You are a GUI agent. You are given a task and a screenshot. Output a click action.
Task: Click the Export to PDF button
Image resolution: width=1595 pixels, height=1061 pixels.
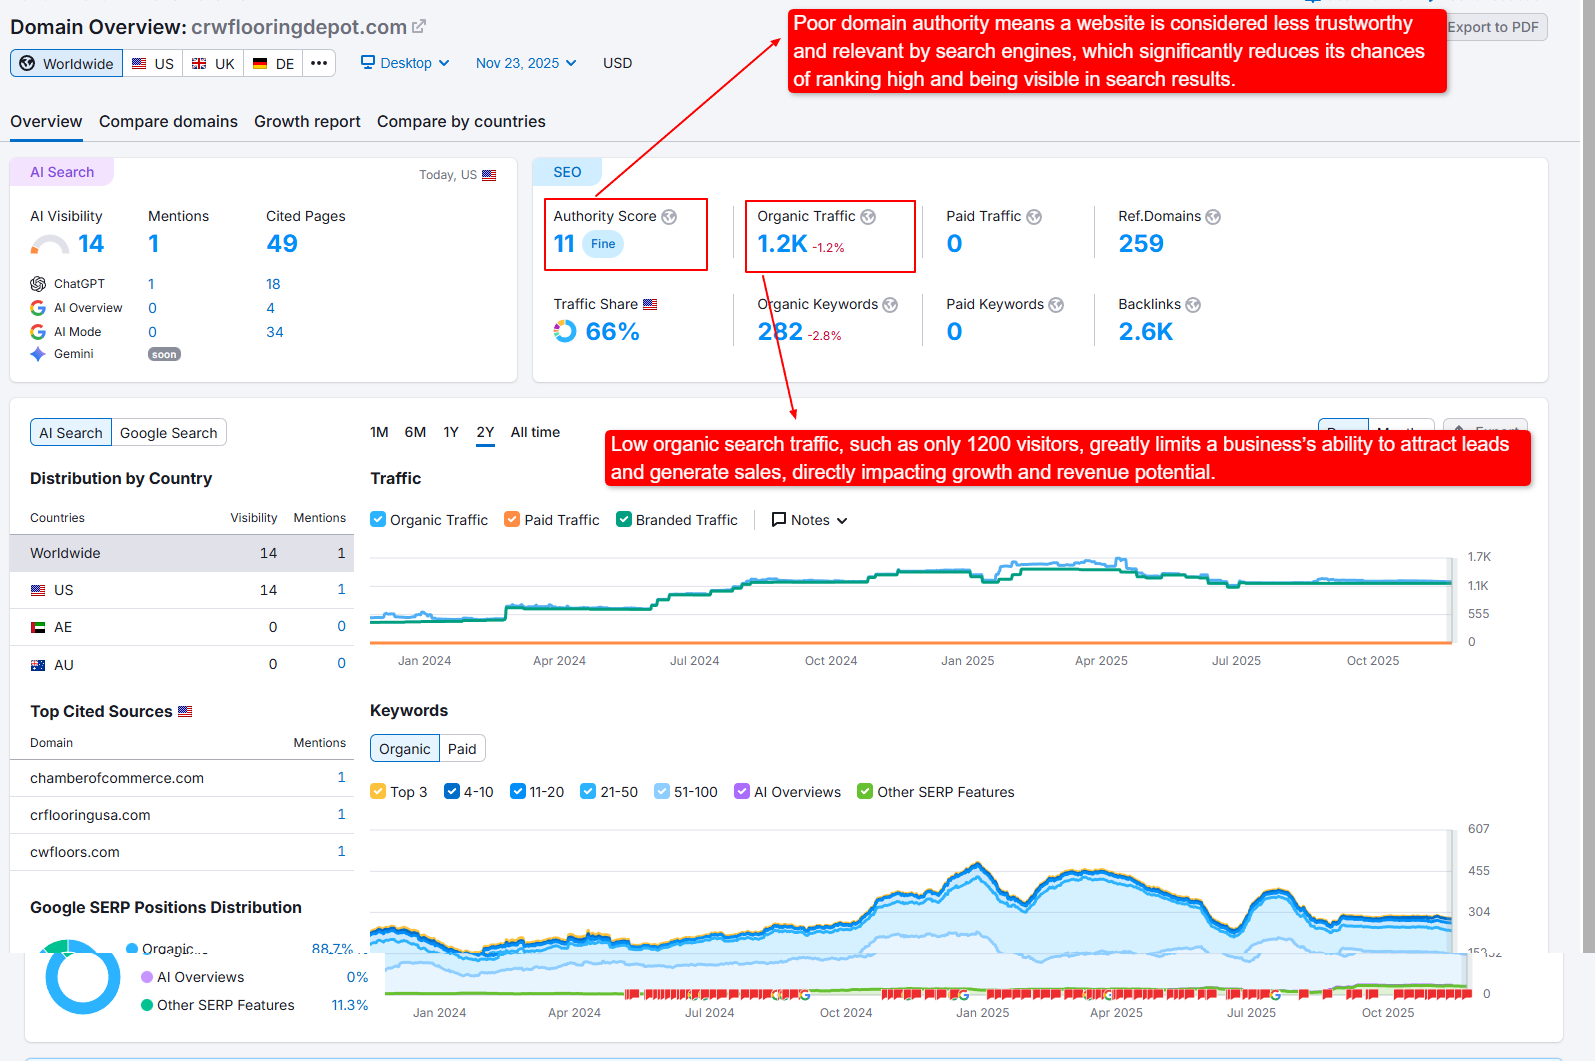click(1494, 27)
